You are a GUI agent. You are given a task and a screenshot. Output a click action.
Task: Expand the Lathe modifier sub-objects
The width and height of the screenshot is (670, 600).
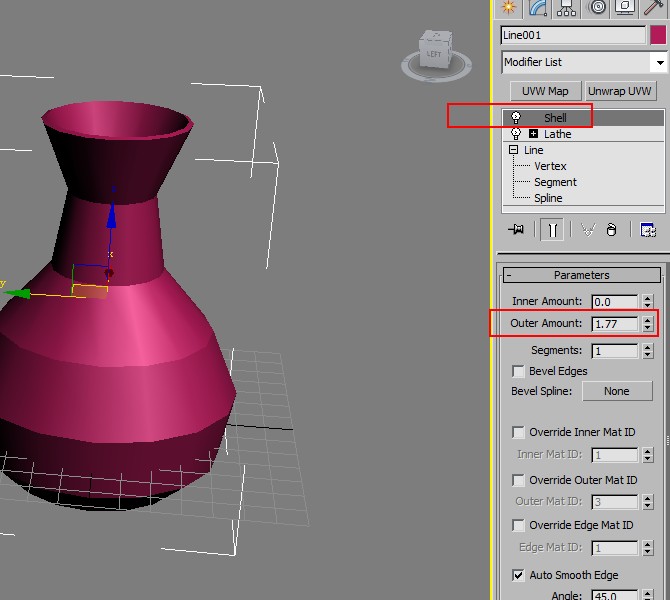(533, 134)
